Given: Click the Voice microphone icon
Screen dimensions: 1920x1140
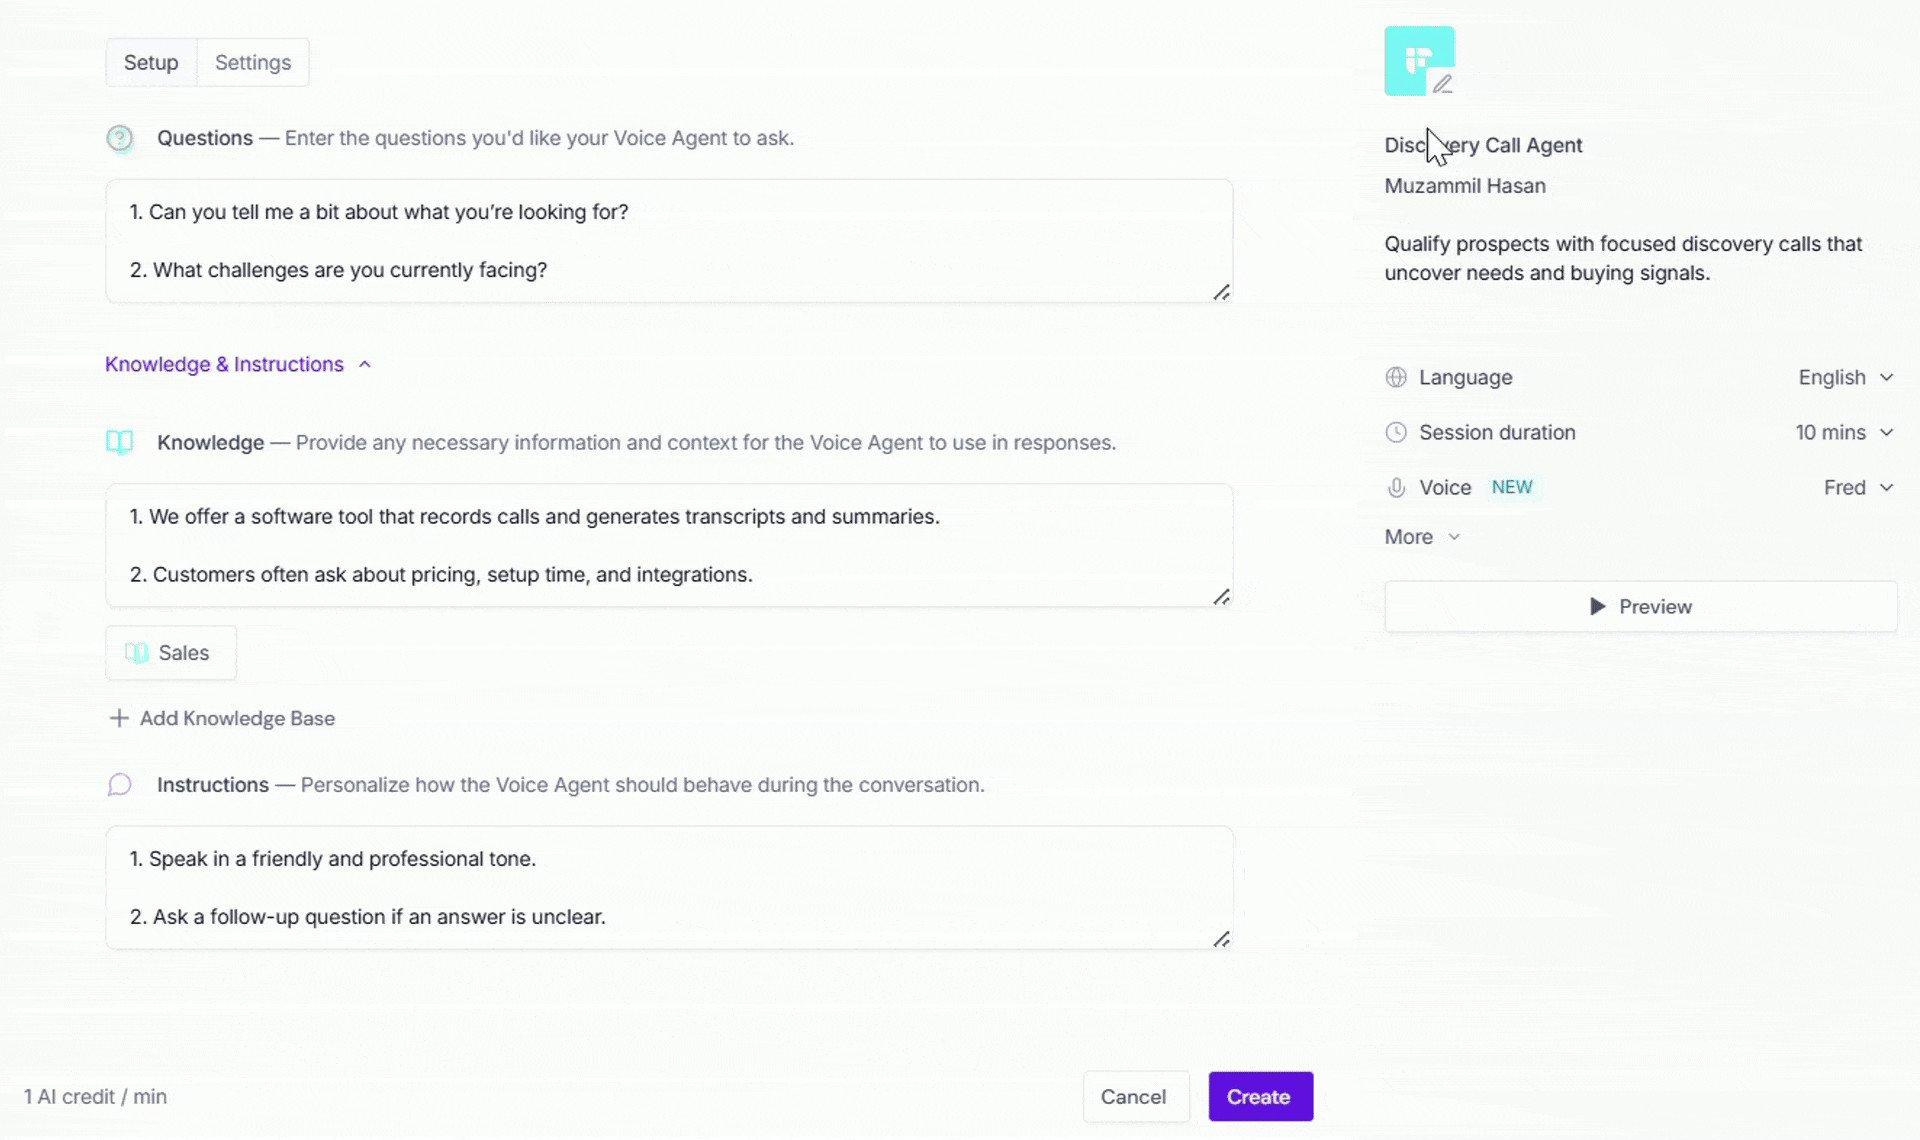Looking at the screenshot, I should [1396, 487].
